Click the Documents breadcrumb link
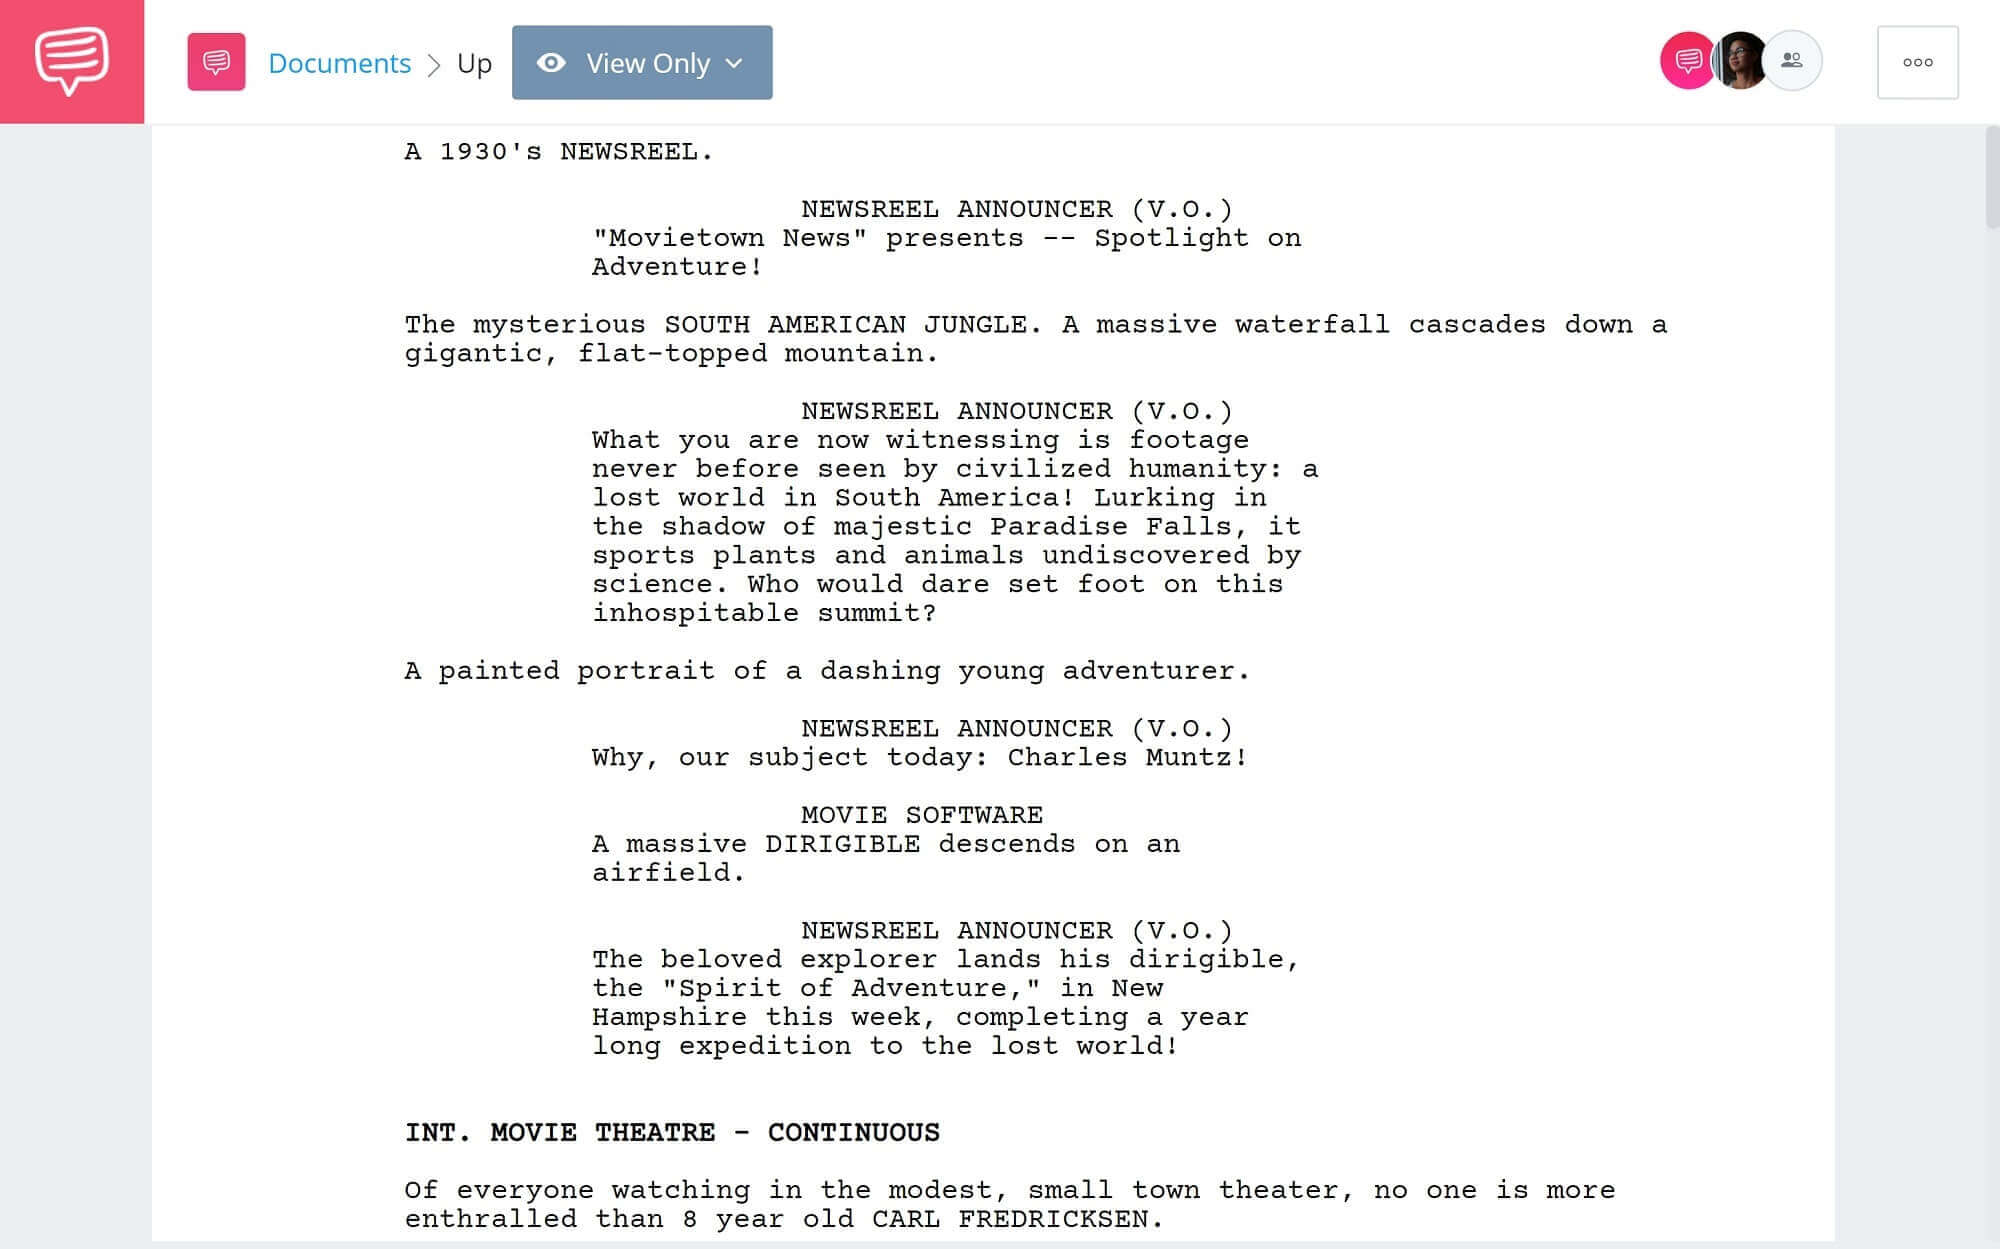Viewport: 2000px width, 1249px height. coord(337,62)
